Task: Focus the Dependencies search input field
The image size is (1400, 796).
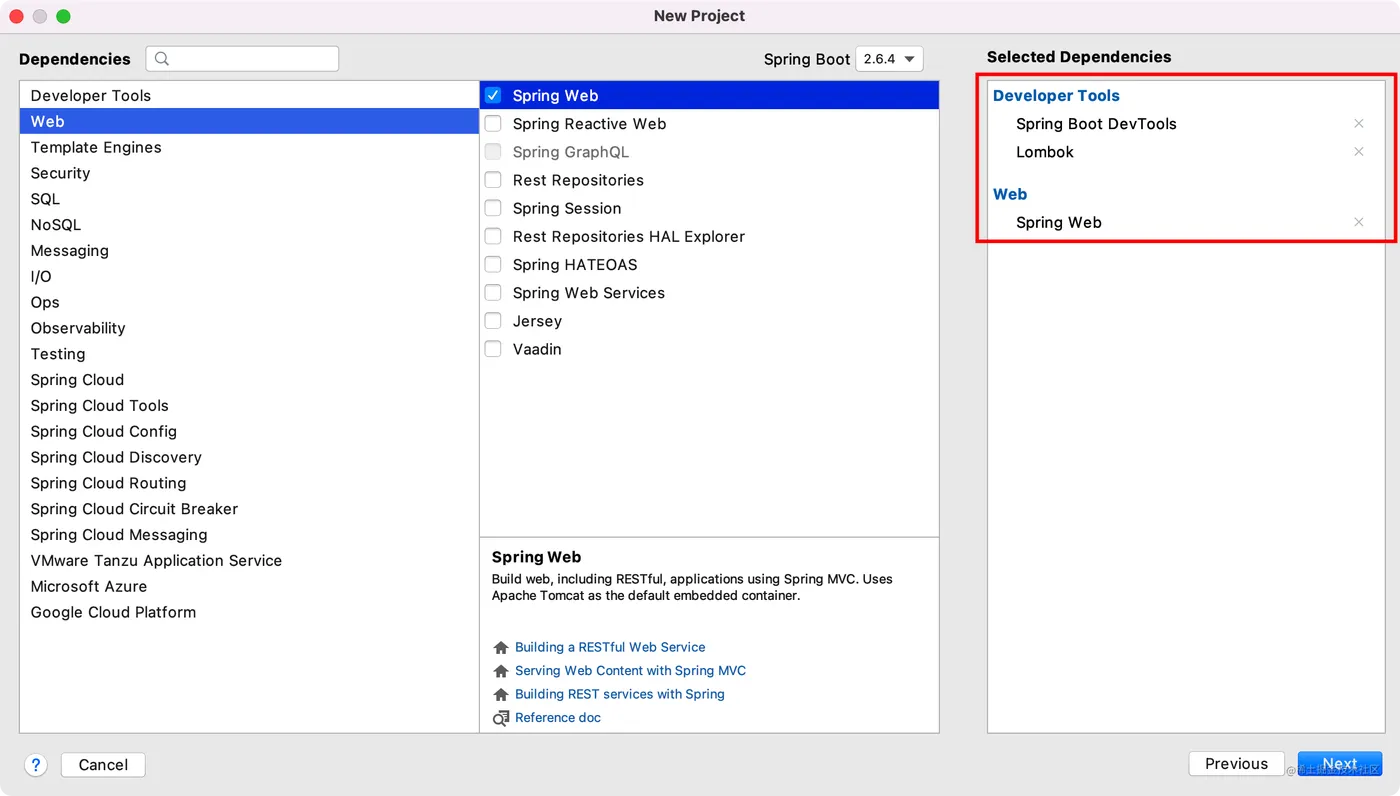Action: click(242, 59)
